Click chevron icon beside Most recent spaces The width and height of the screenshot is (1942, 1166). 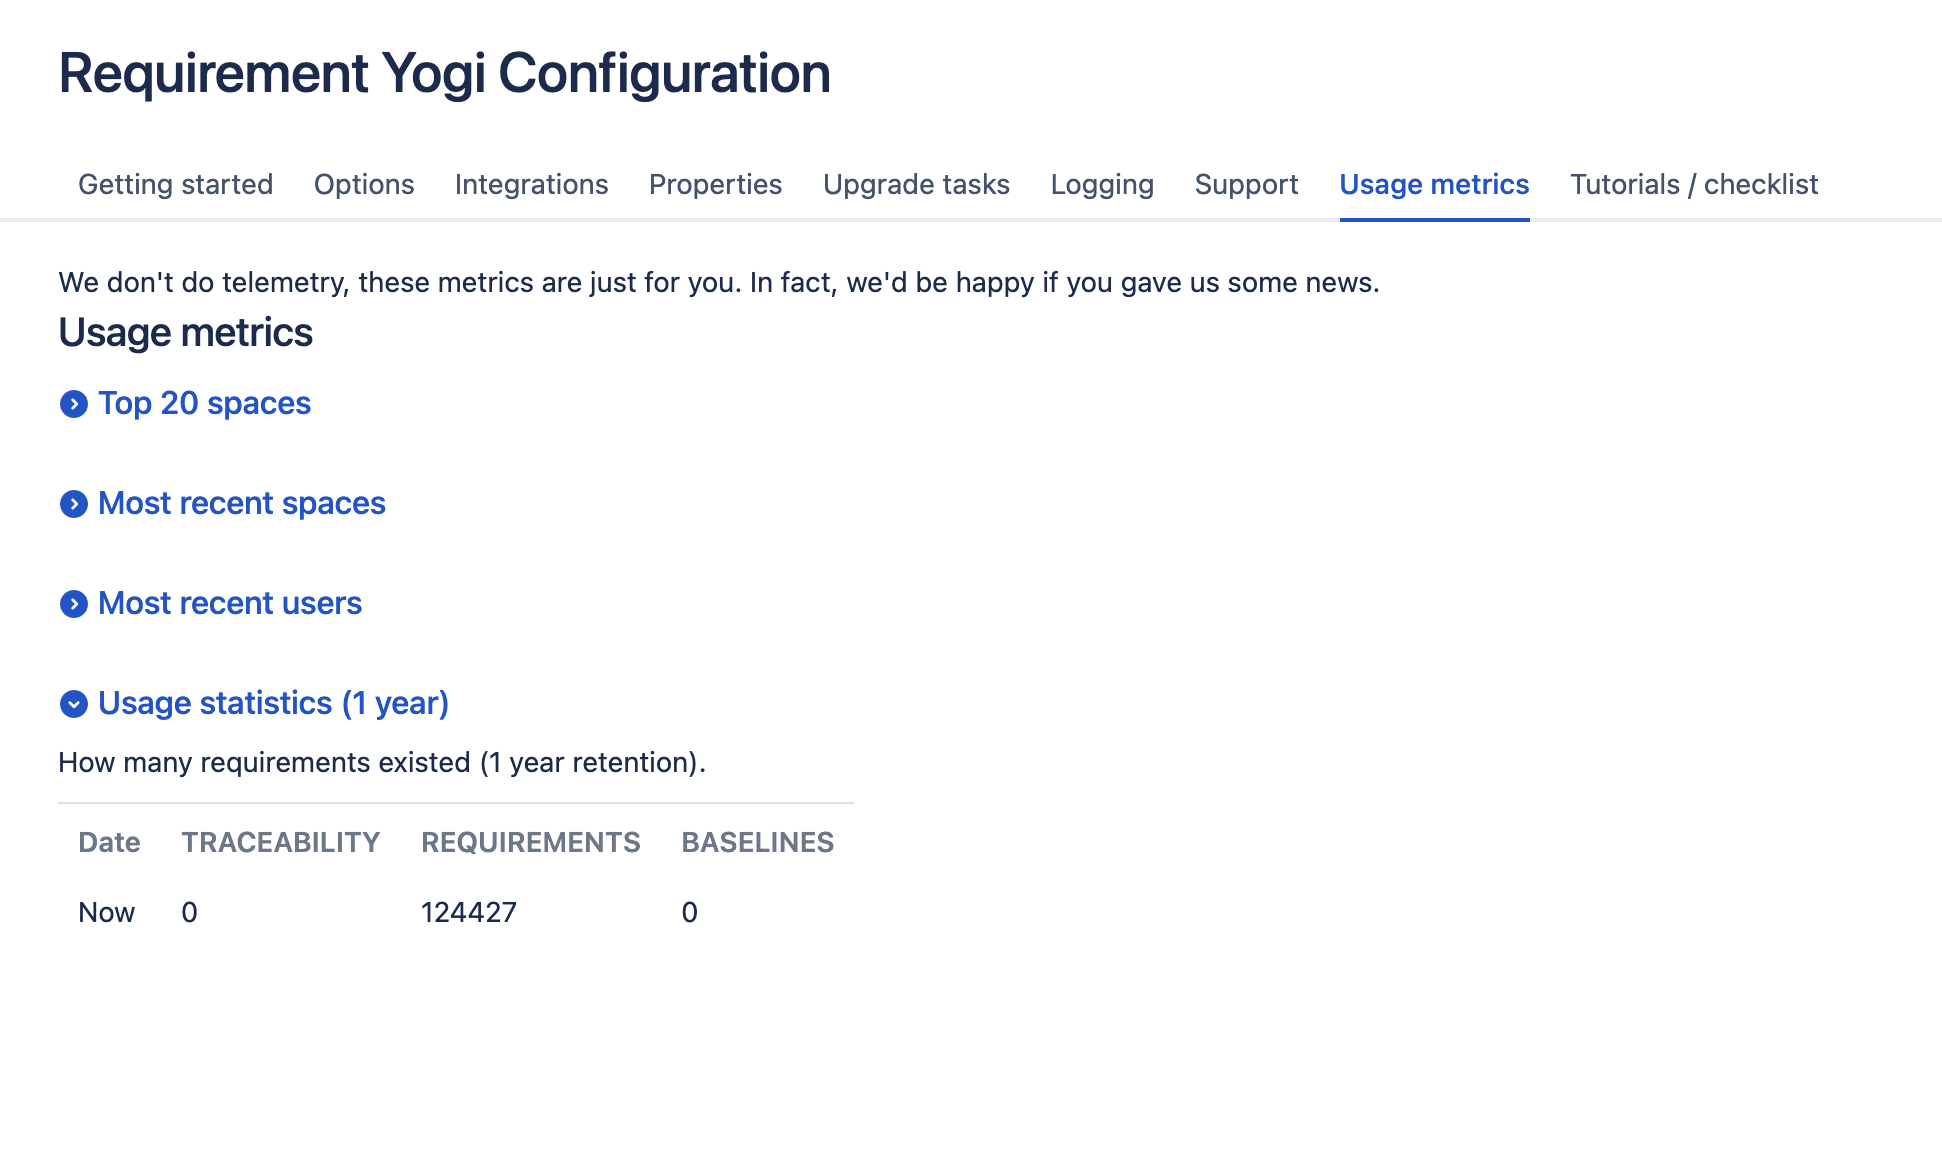(73, 504)
